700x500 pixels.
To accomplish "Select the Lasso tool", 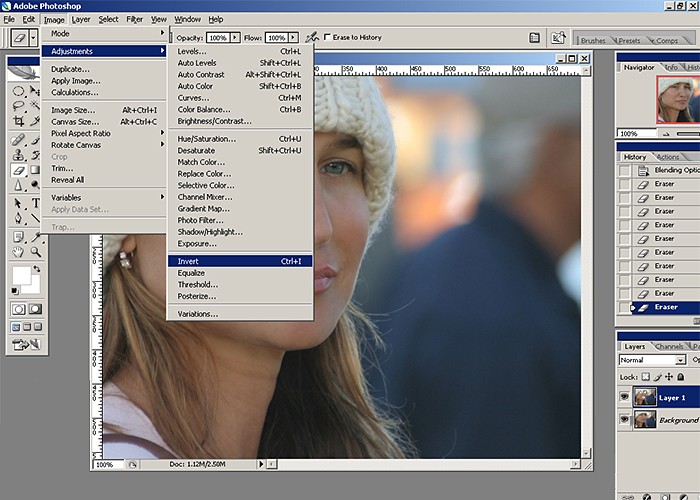I will [18, 106].
